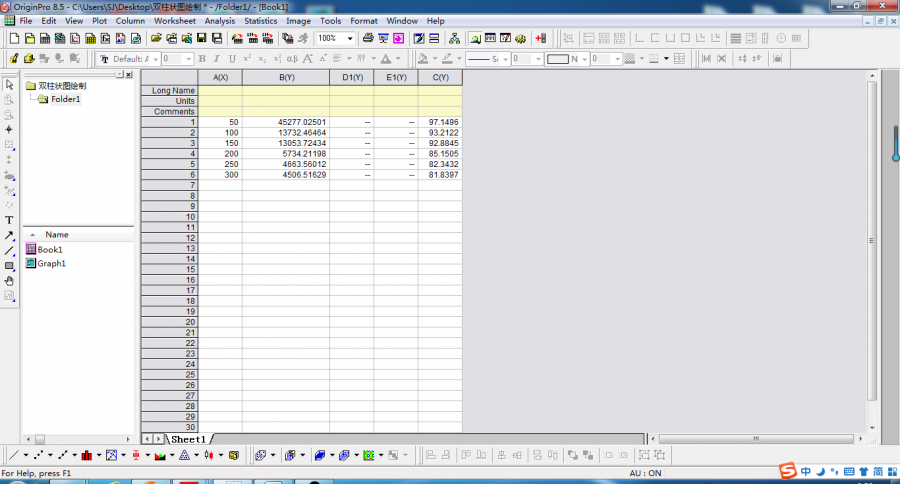Screen dimensions: 900x484
Task: Toggle Underline text formatting
Action: (x=232, y=59)
